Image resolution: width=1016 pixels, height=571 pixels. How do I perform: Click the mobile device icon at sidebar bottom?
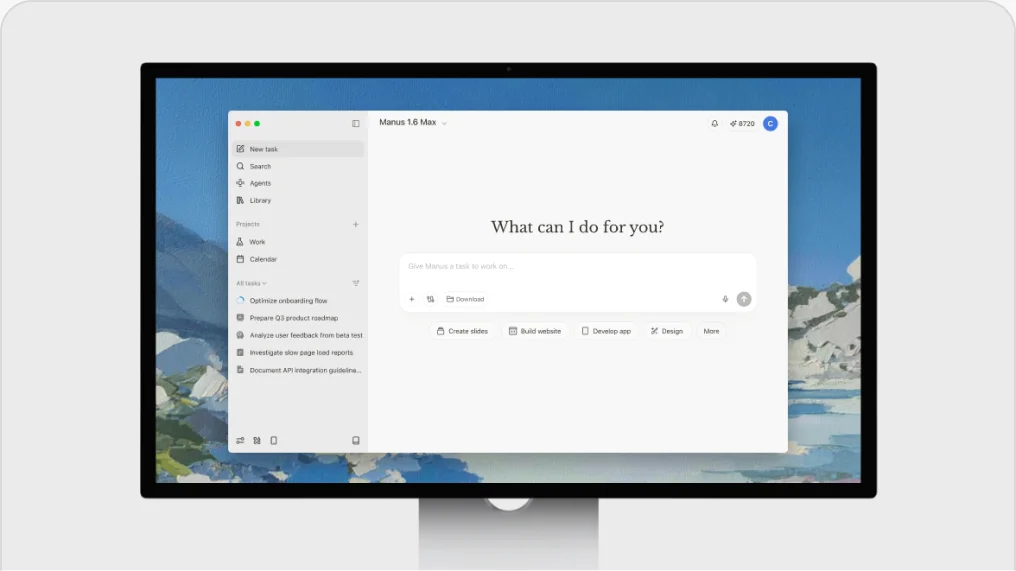point(274,441)
